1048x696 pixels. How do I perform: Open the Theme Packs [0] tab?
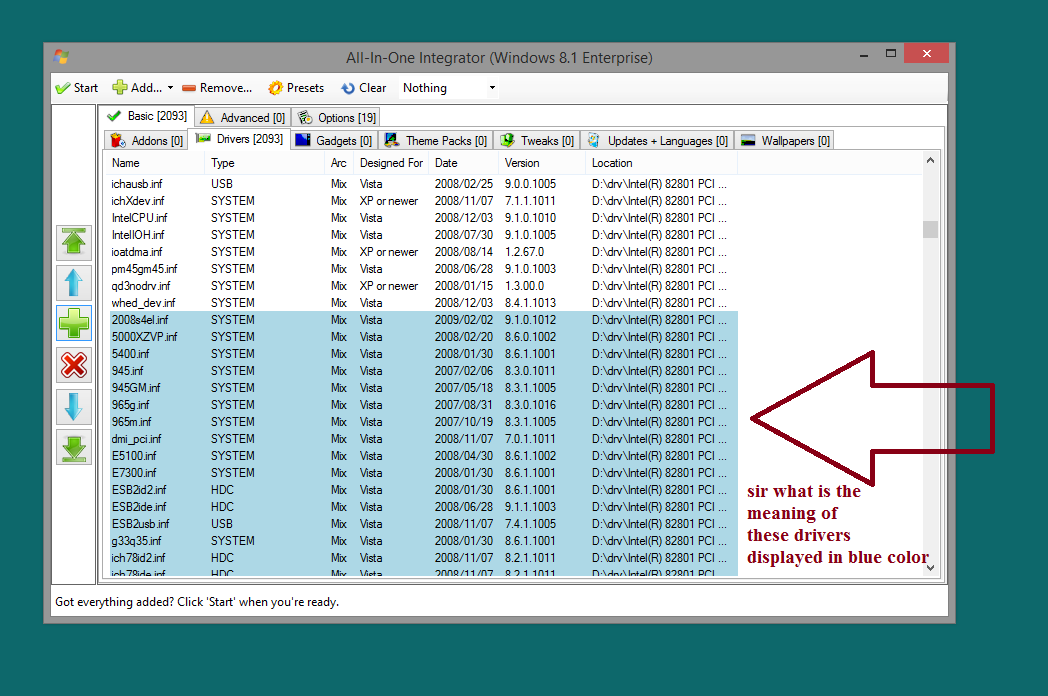click(x=436, y=140)
